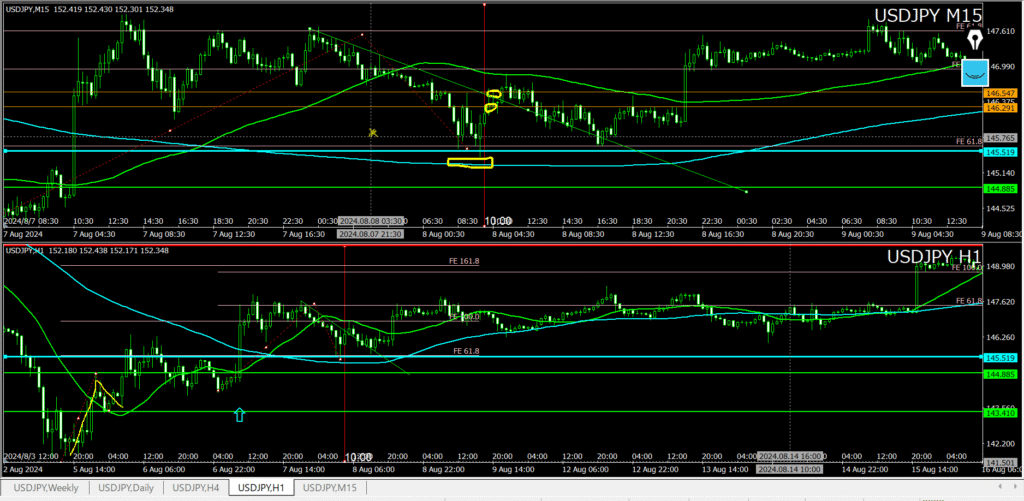The image size is (1024, 501).
Task: Click the FE 161.8 Fibonacci label
Action: [x=463, y=260]
